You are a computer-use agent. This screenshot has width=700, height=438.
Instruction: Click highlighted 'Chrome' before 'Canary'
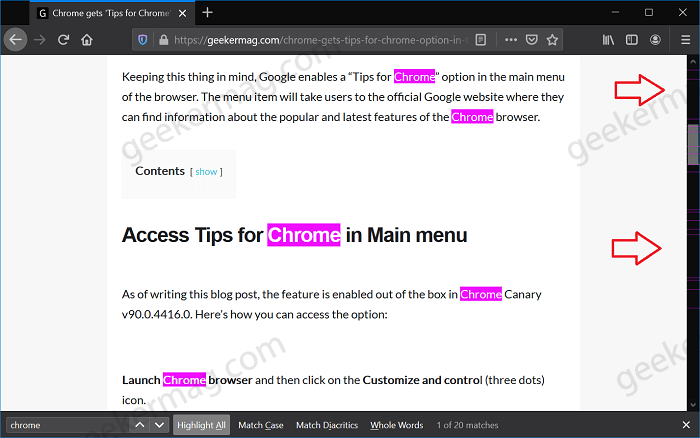481,294
